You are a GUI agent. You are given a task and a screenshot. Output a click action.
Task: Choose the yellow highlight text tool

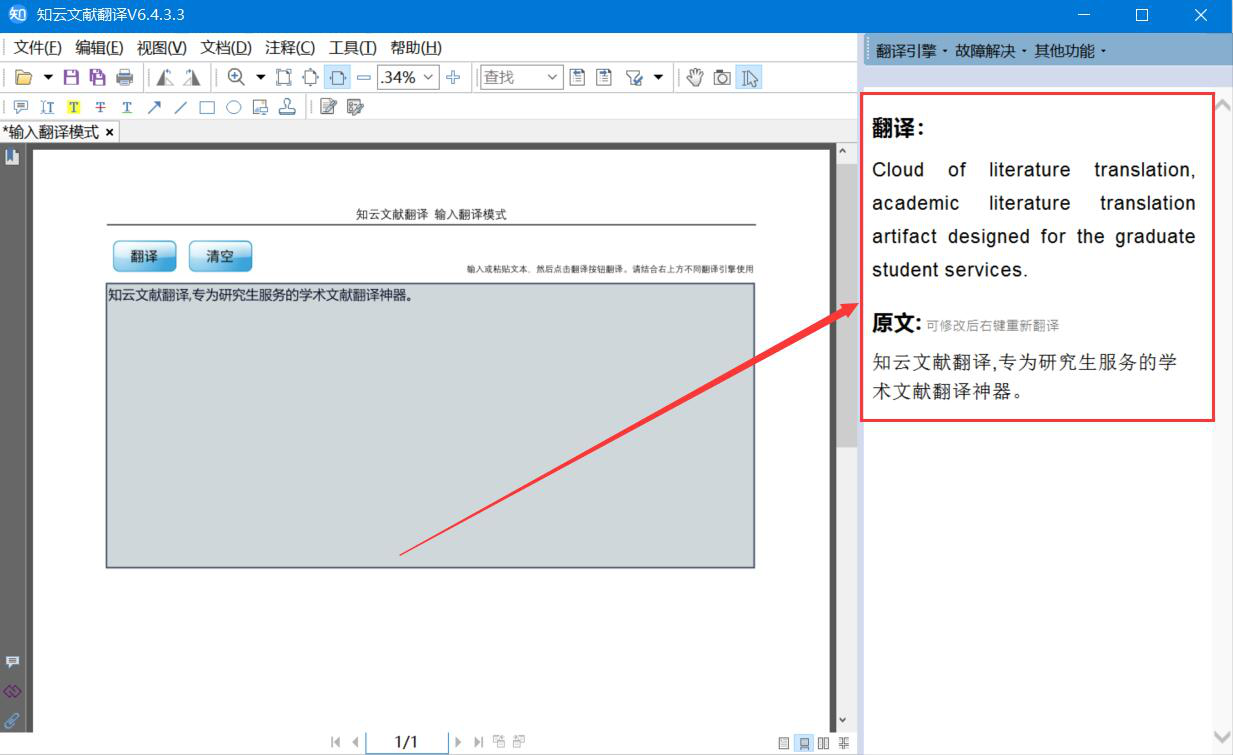tap(73, 107)
